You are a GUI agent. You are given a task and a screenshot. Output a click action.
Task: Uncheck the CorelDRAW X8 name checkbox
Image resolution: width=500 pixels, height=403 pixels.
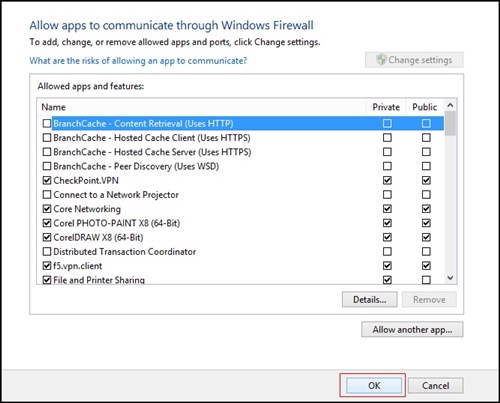[x=47, y=237]
